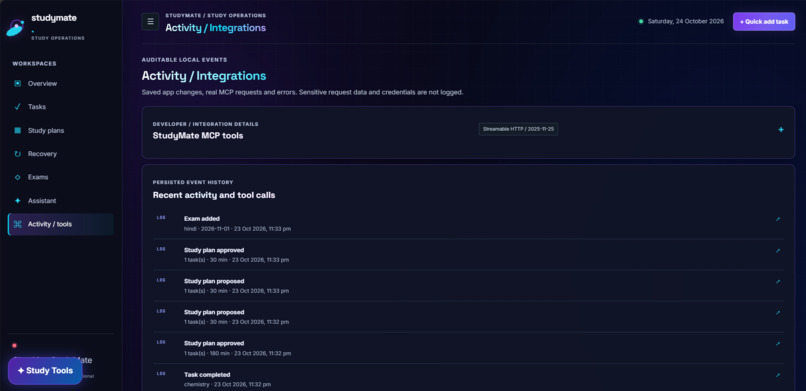Image resolution: width=806 pixels, height=391 pixels.
Task: Click the green status dot beside date
Action: [x=641, y=22]
